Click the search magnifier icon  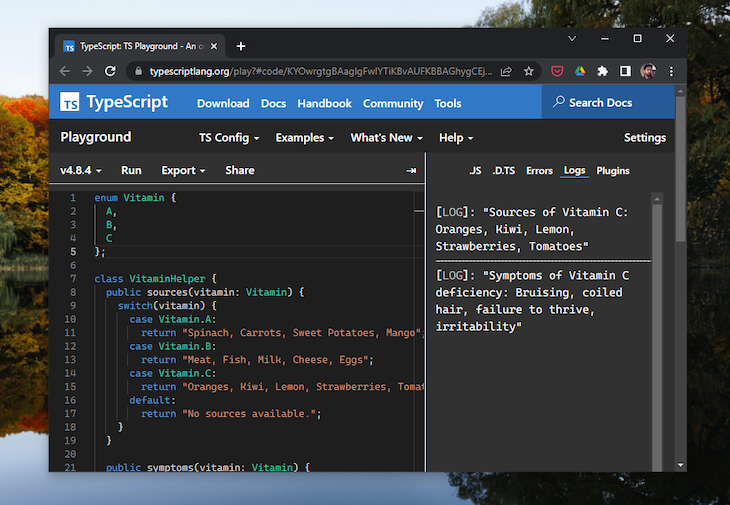[559, 102]
